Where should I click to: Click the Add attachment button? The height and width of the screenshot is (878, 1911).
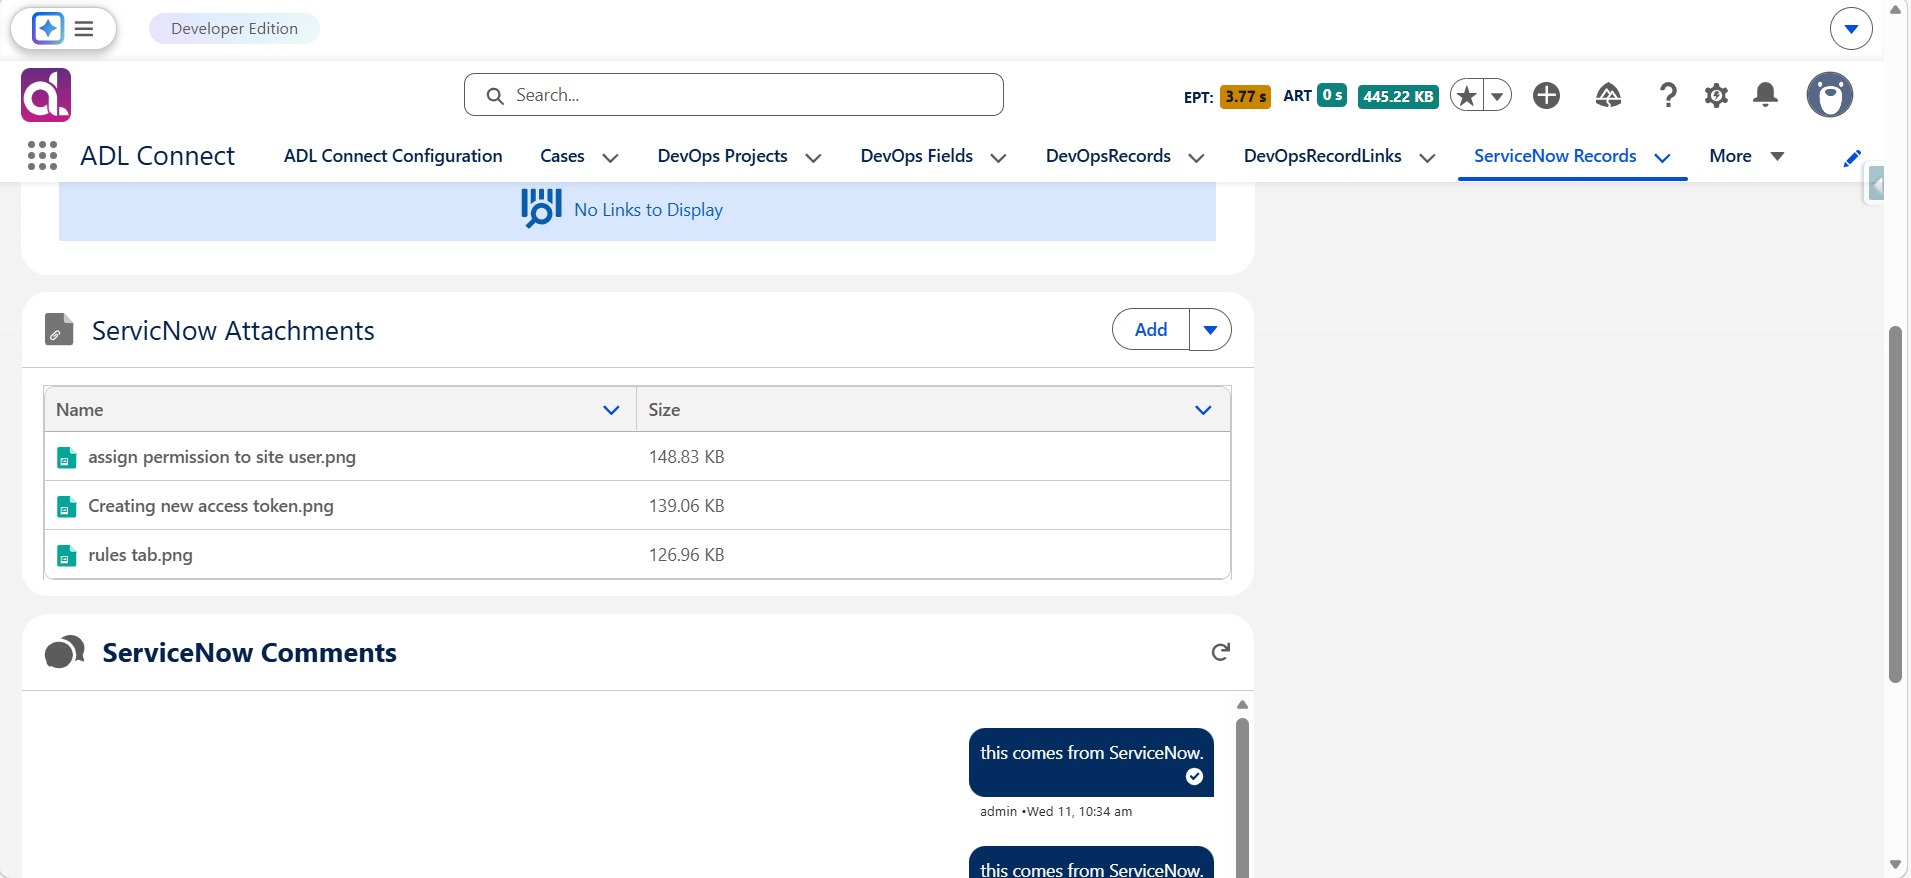(1151, 330)
